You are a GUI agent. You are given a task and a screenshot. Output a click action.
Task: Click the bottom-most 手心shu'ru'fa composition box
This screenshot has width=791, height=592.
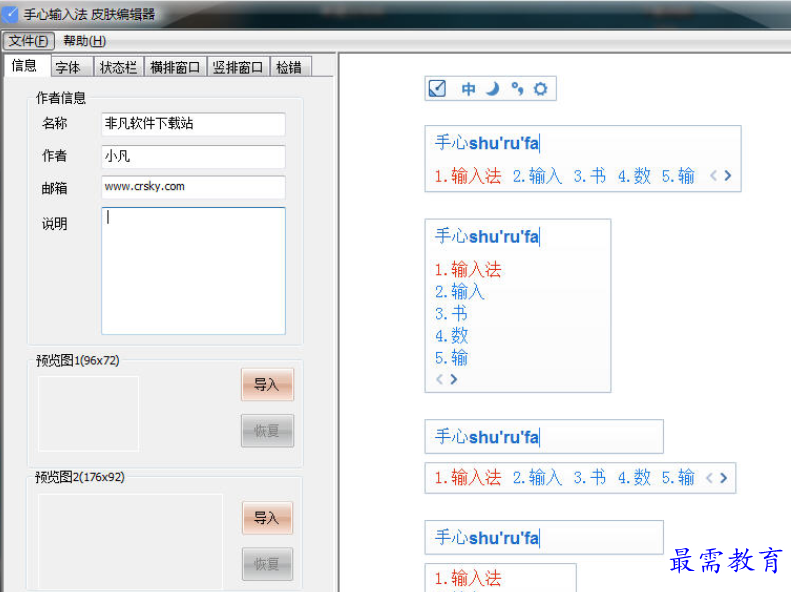coord(544,538)
